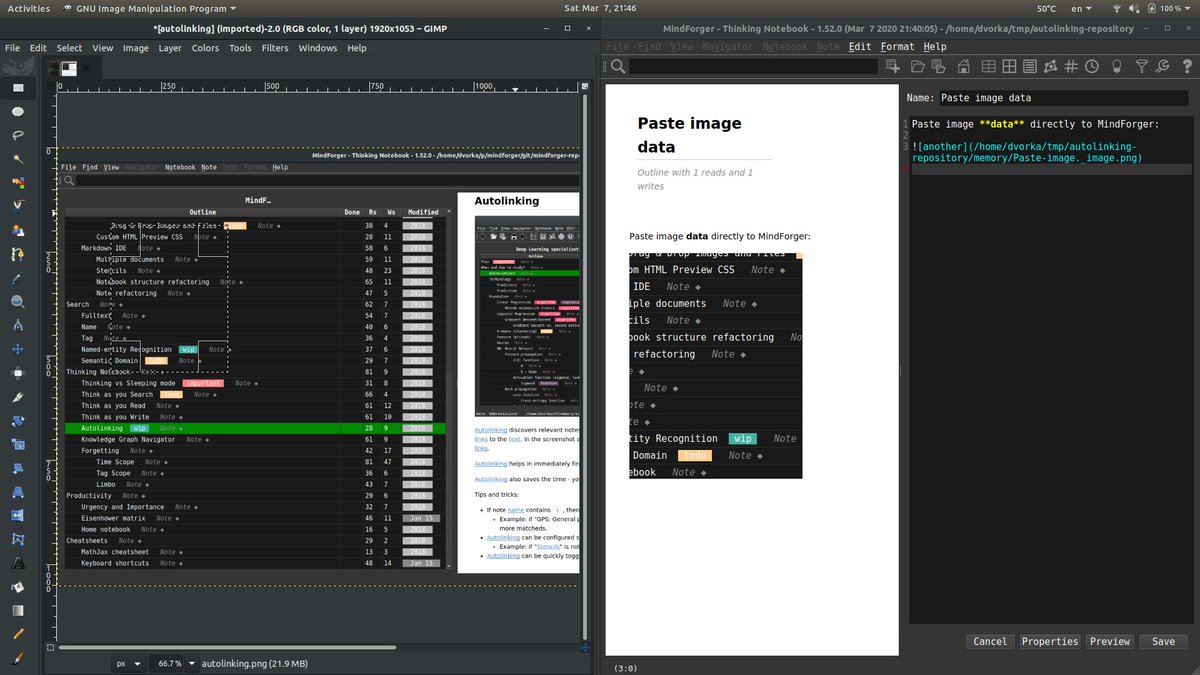Toggle the think lightbulb icon
Viewport: 1200px width, 675px height.
pyautogui.click(x=1117, y=67)
